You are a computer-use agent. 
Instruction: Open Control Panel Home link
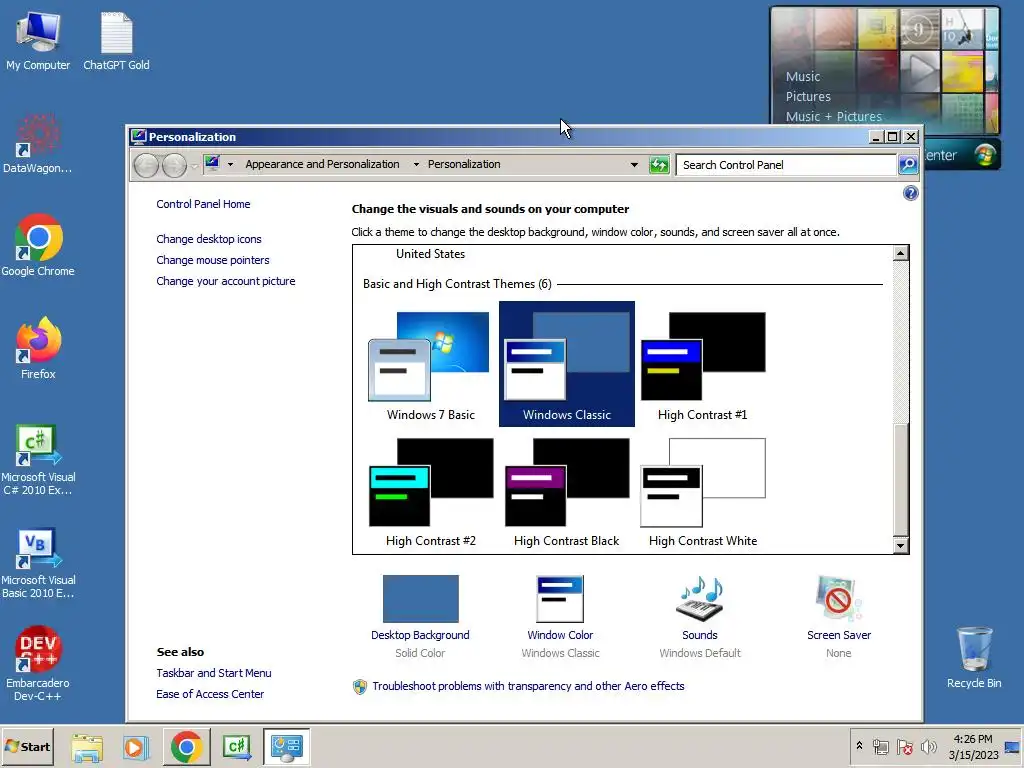[x=203, y=204]
